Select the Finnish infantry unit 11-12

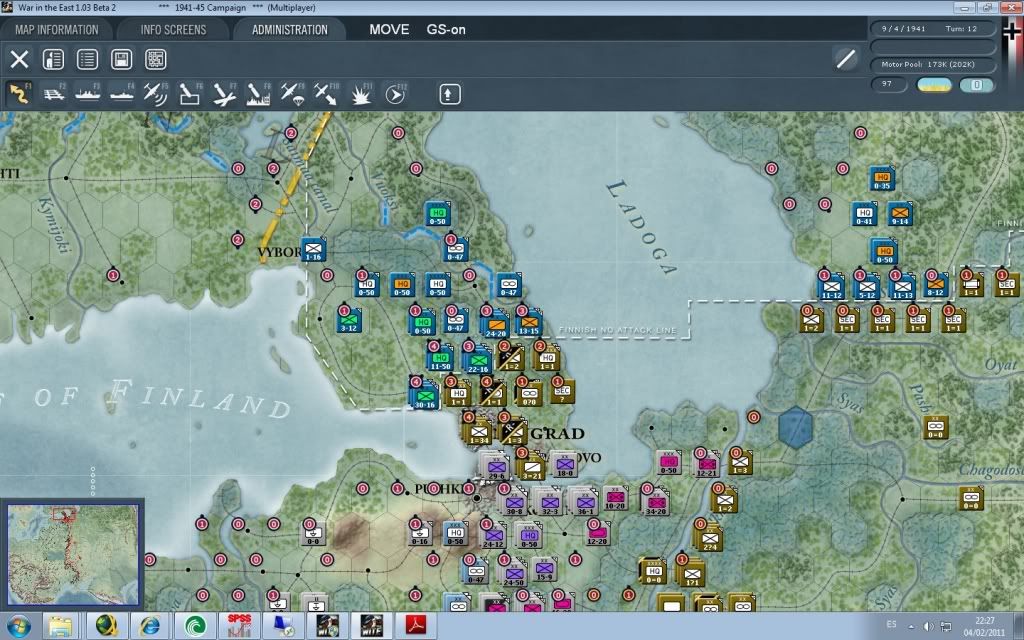pyautogui.click(x=831, y=287)
